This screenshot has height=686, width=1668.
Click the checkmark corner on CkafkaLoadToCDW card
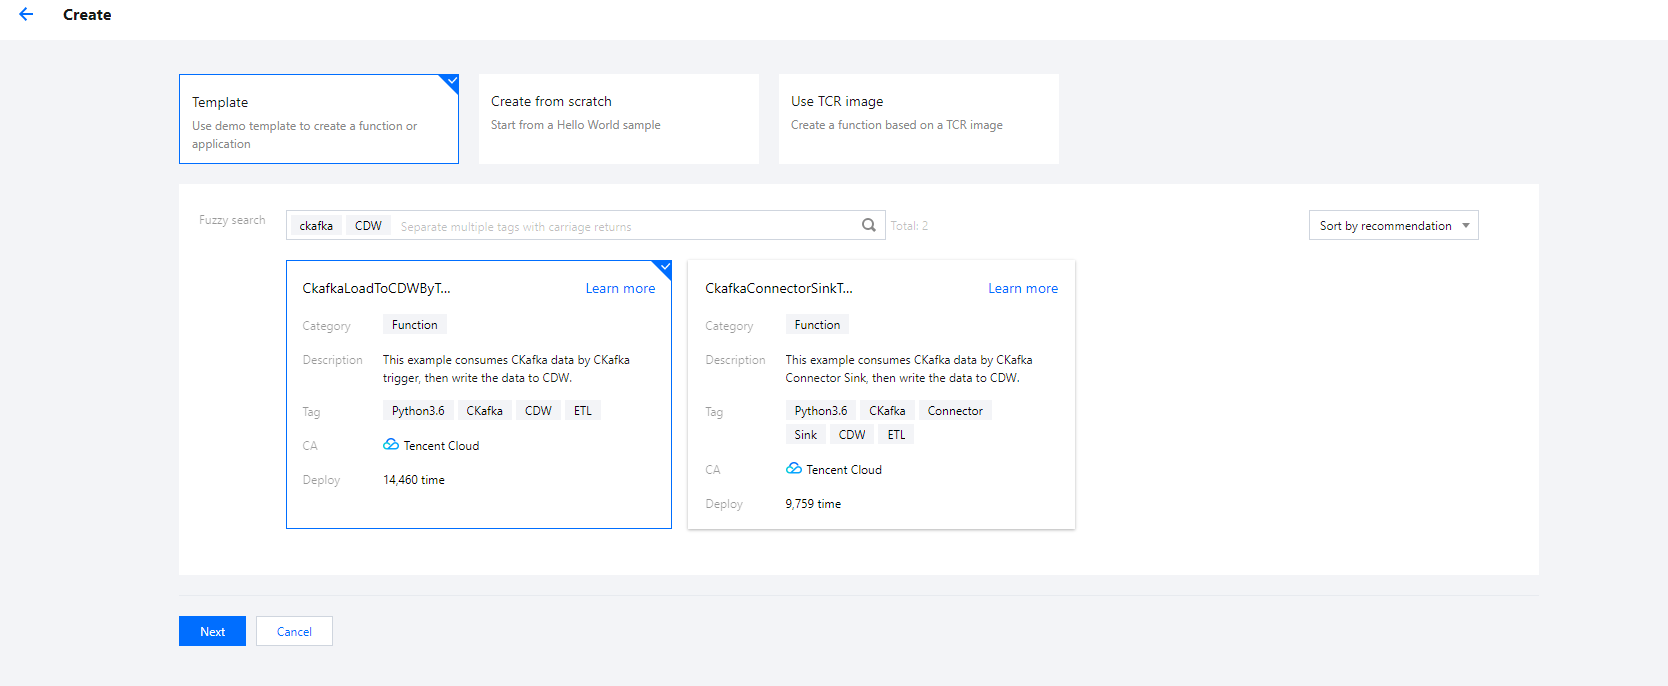coord(664,268)
